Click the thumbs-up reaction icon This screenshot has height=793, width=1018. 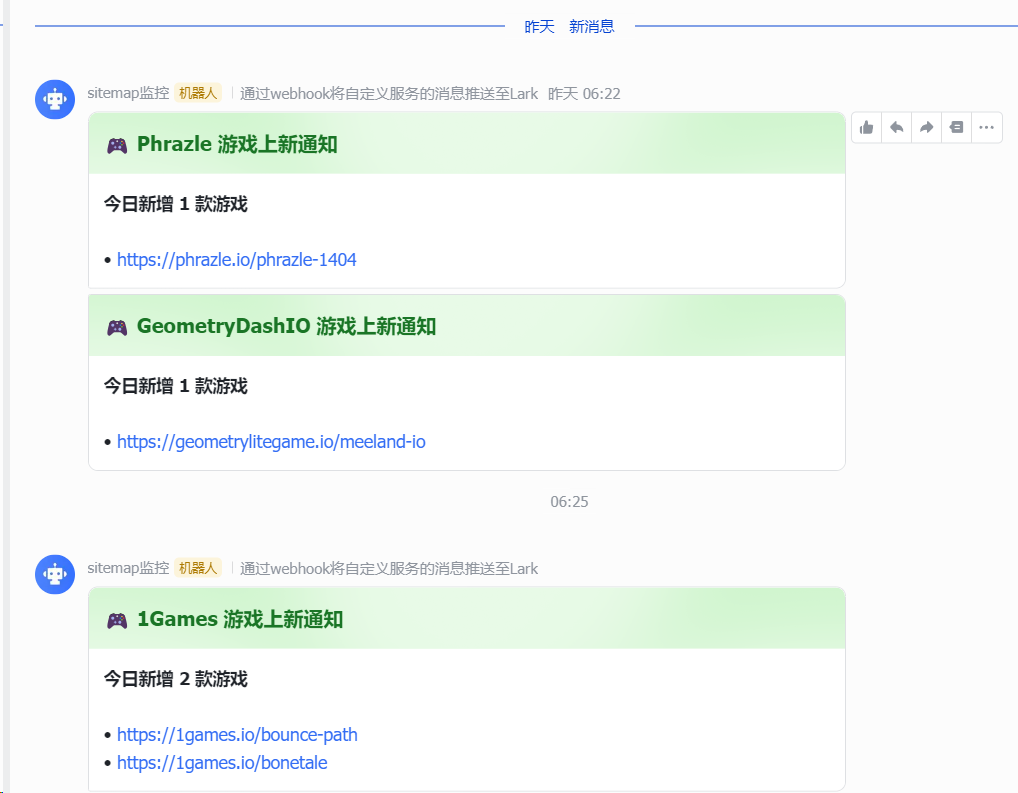pos(866,127)
